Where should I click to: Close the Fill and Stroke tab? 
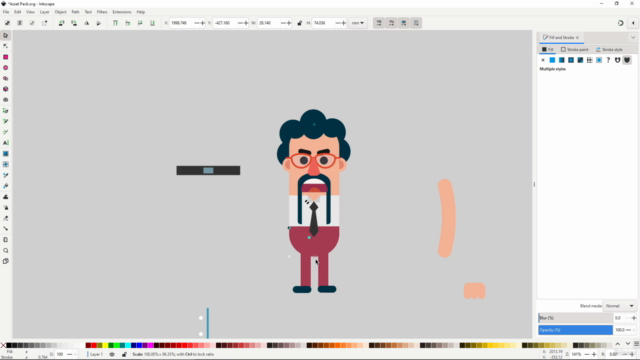(x=577, y=38)
